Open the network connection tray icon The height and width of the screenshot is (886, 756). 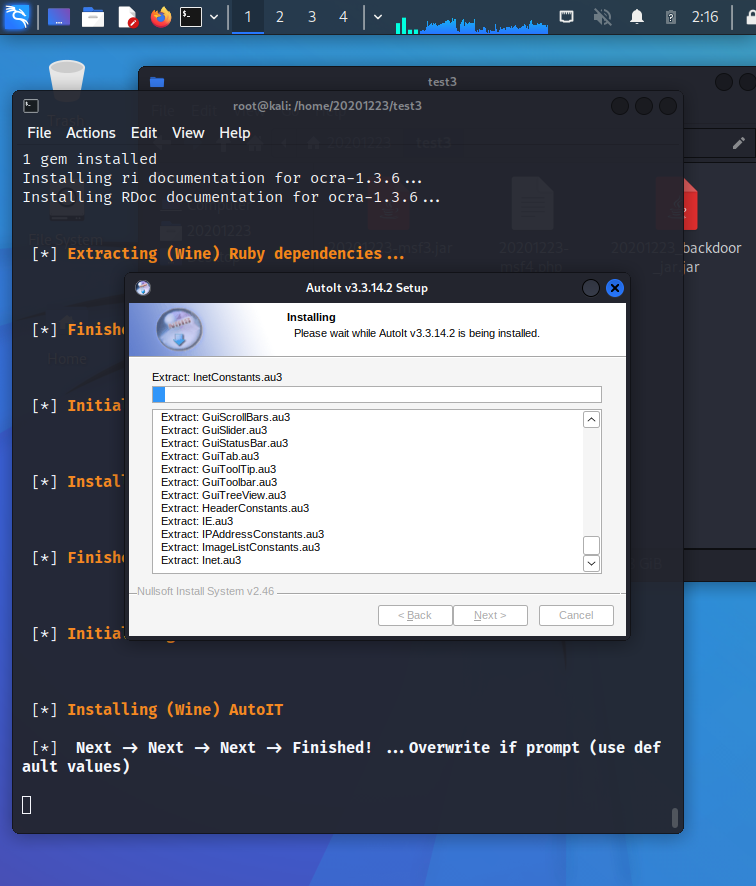tap(566, 17)
